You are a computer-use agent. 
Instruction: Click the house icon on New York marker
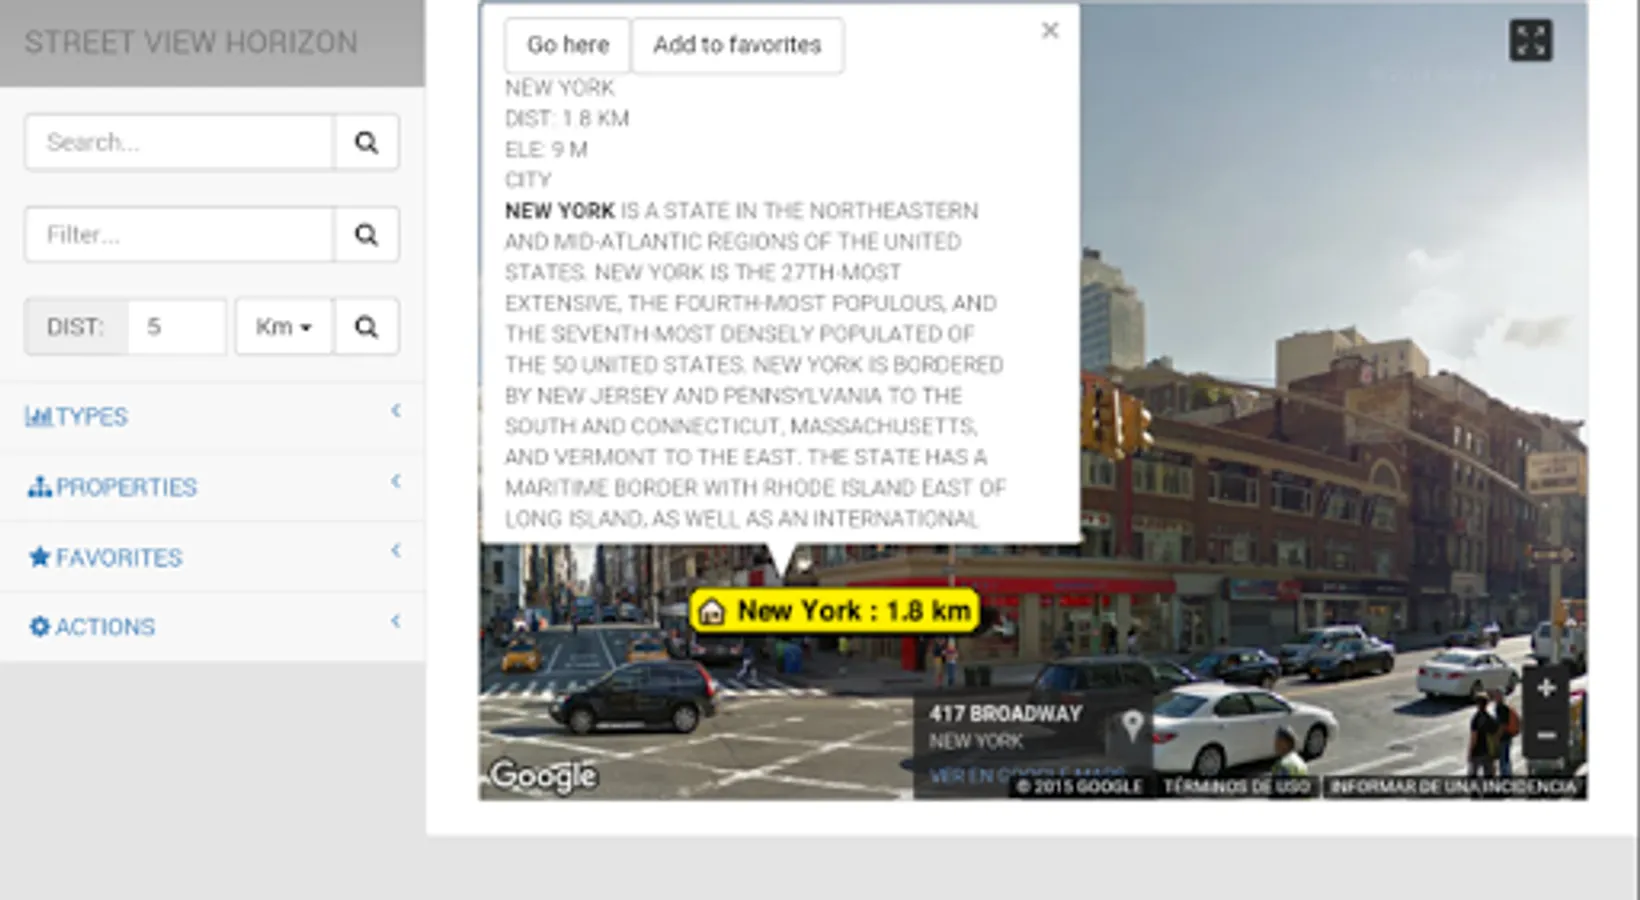click(x=711, y=611)
